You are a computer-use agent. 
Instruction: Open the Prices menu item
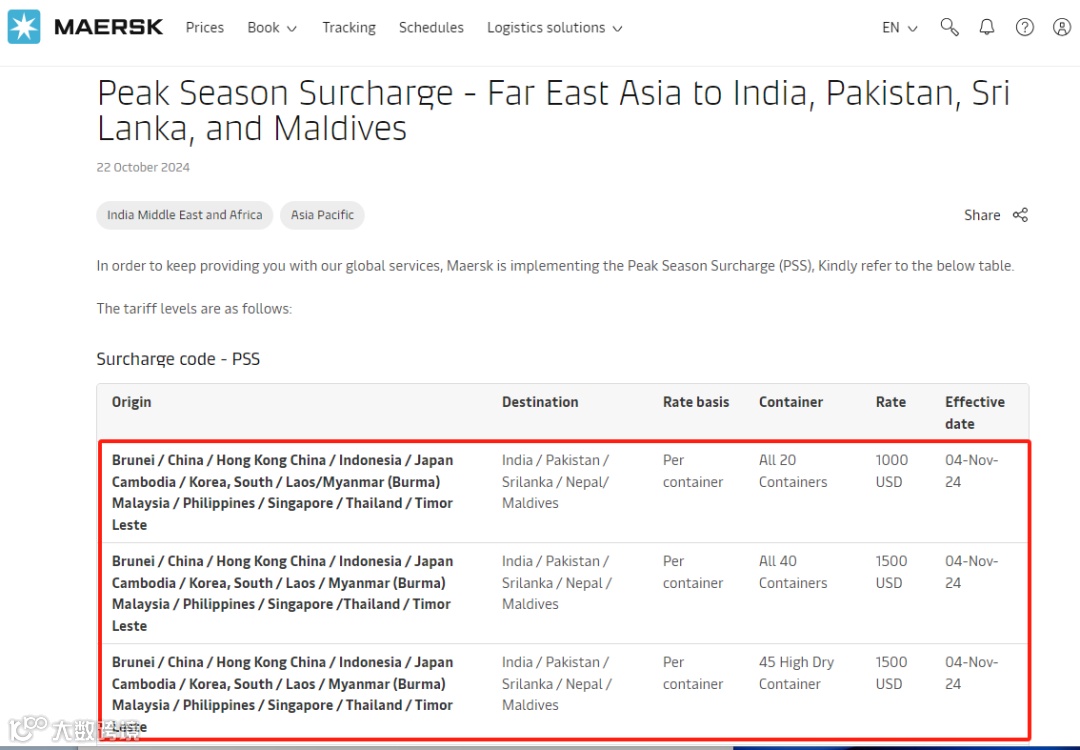[x=205, y=28]
